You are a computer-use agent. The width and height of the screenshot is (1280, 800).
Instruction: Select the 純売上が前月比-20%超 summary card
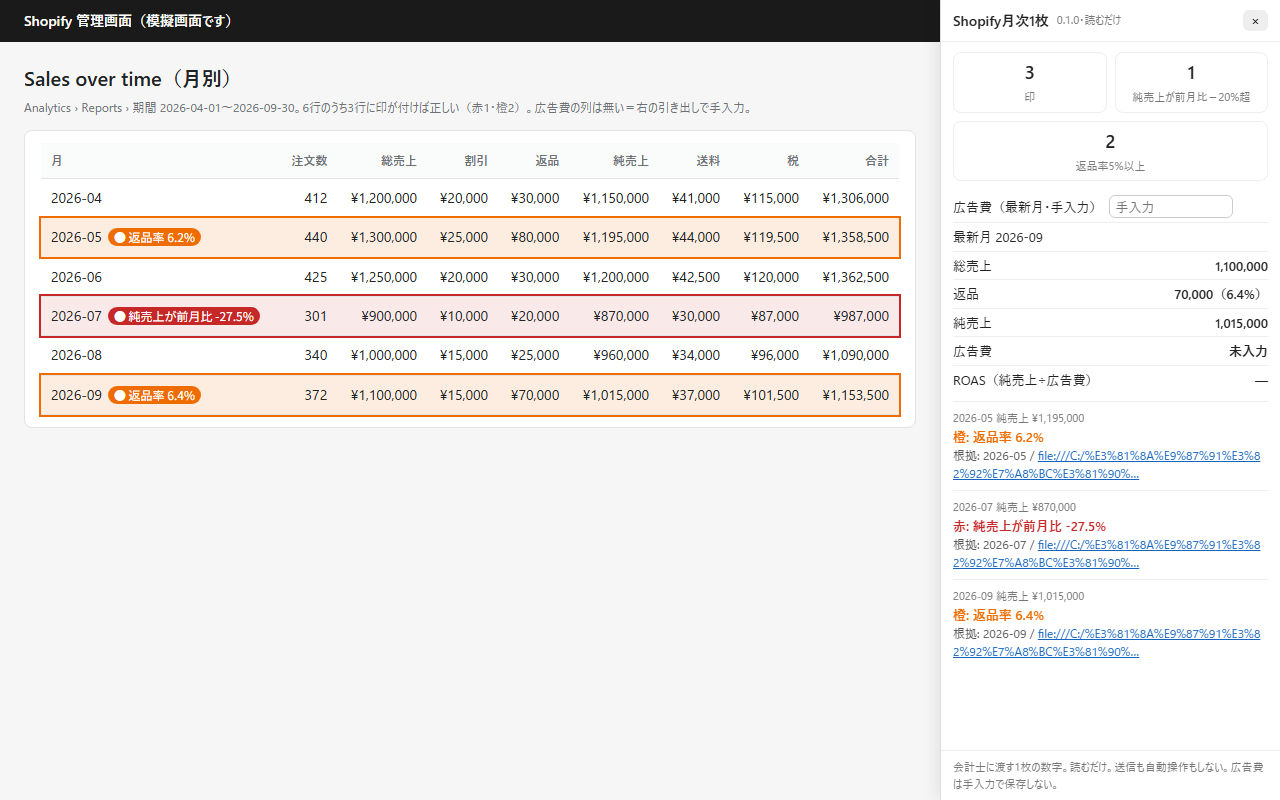point(1191,82)
